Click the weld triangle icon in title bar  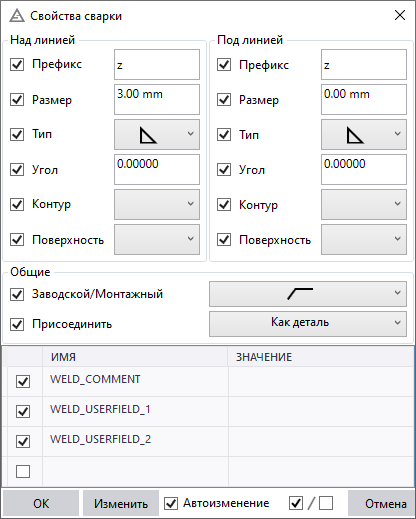[x=17, y=16]
